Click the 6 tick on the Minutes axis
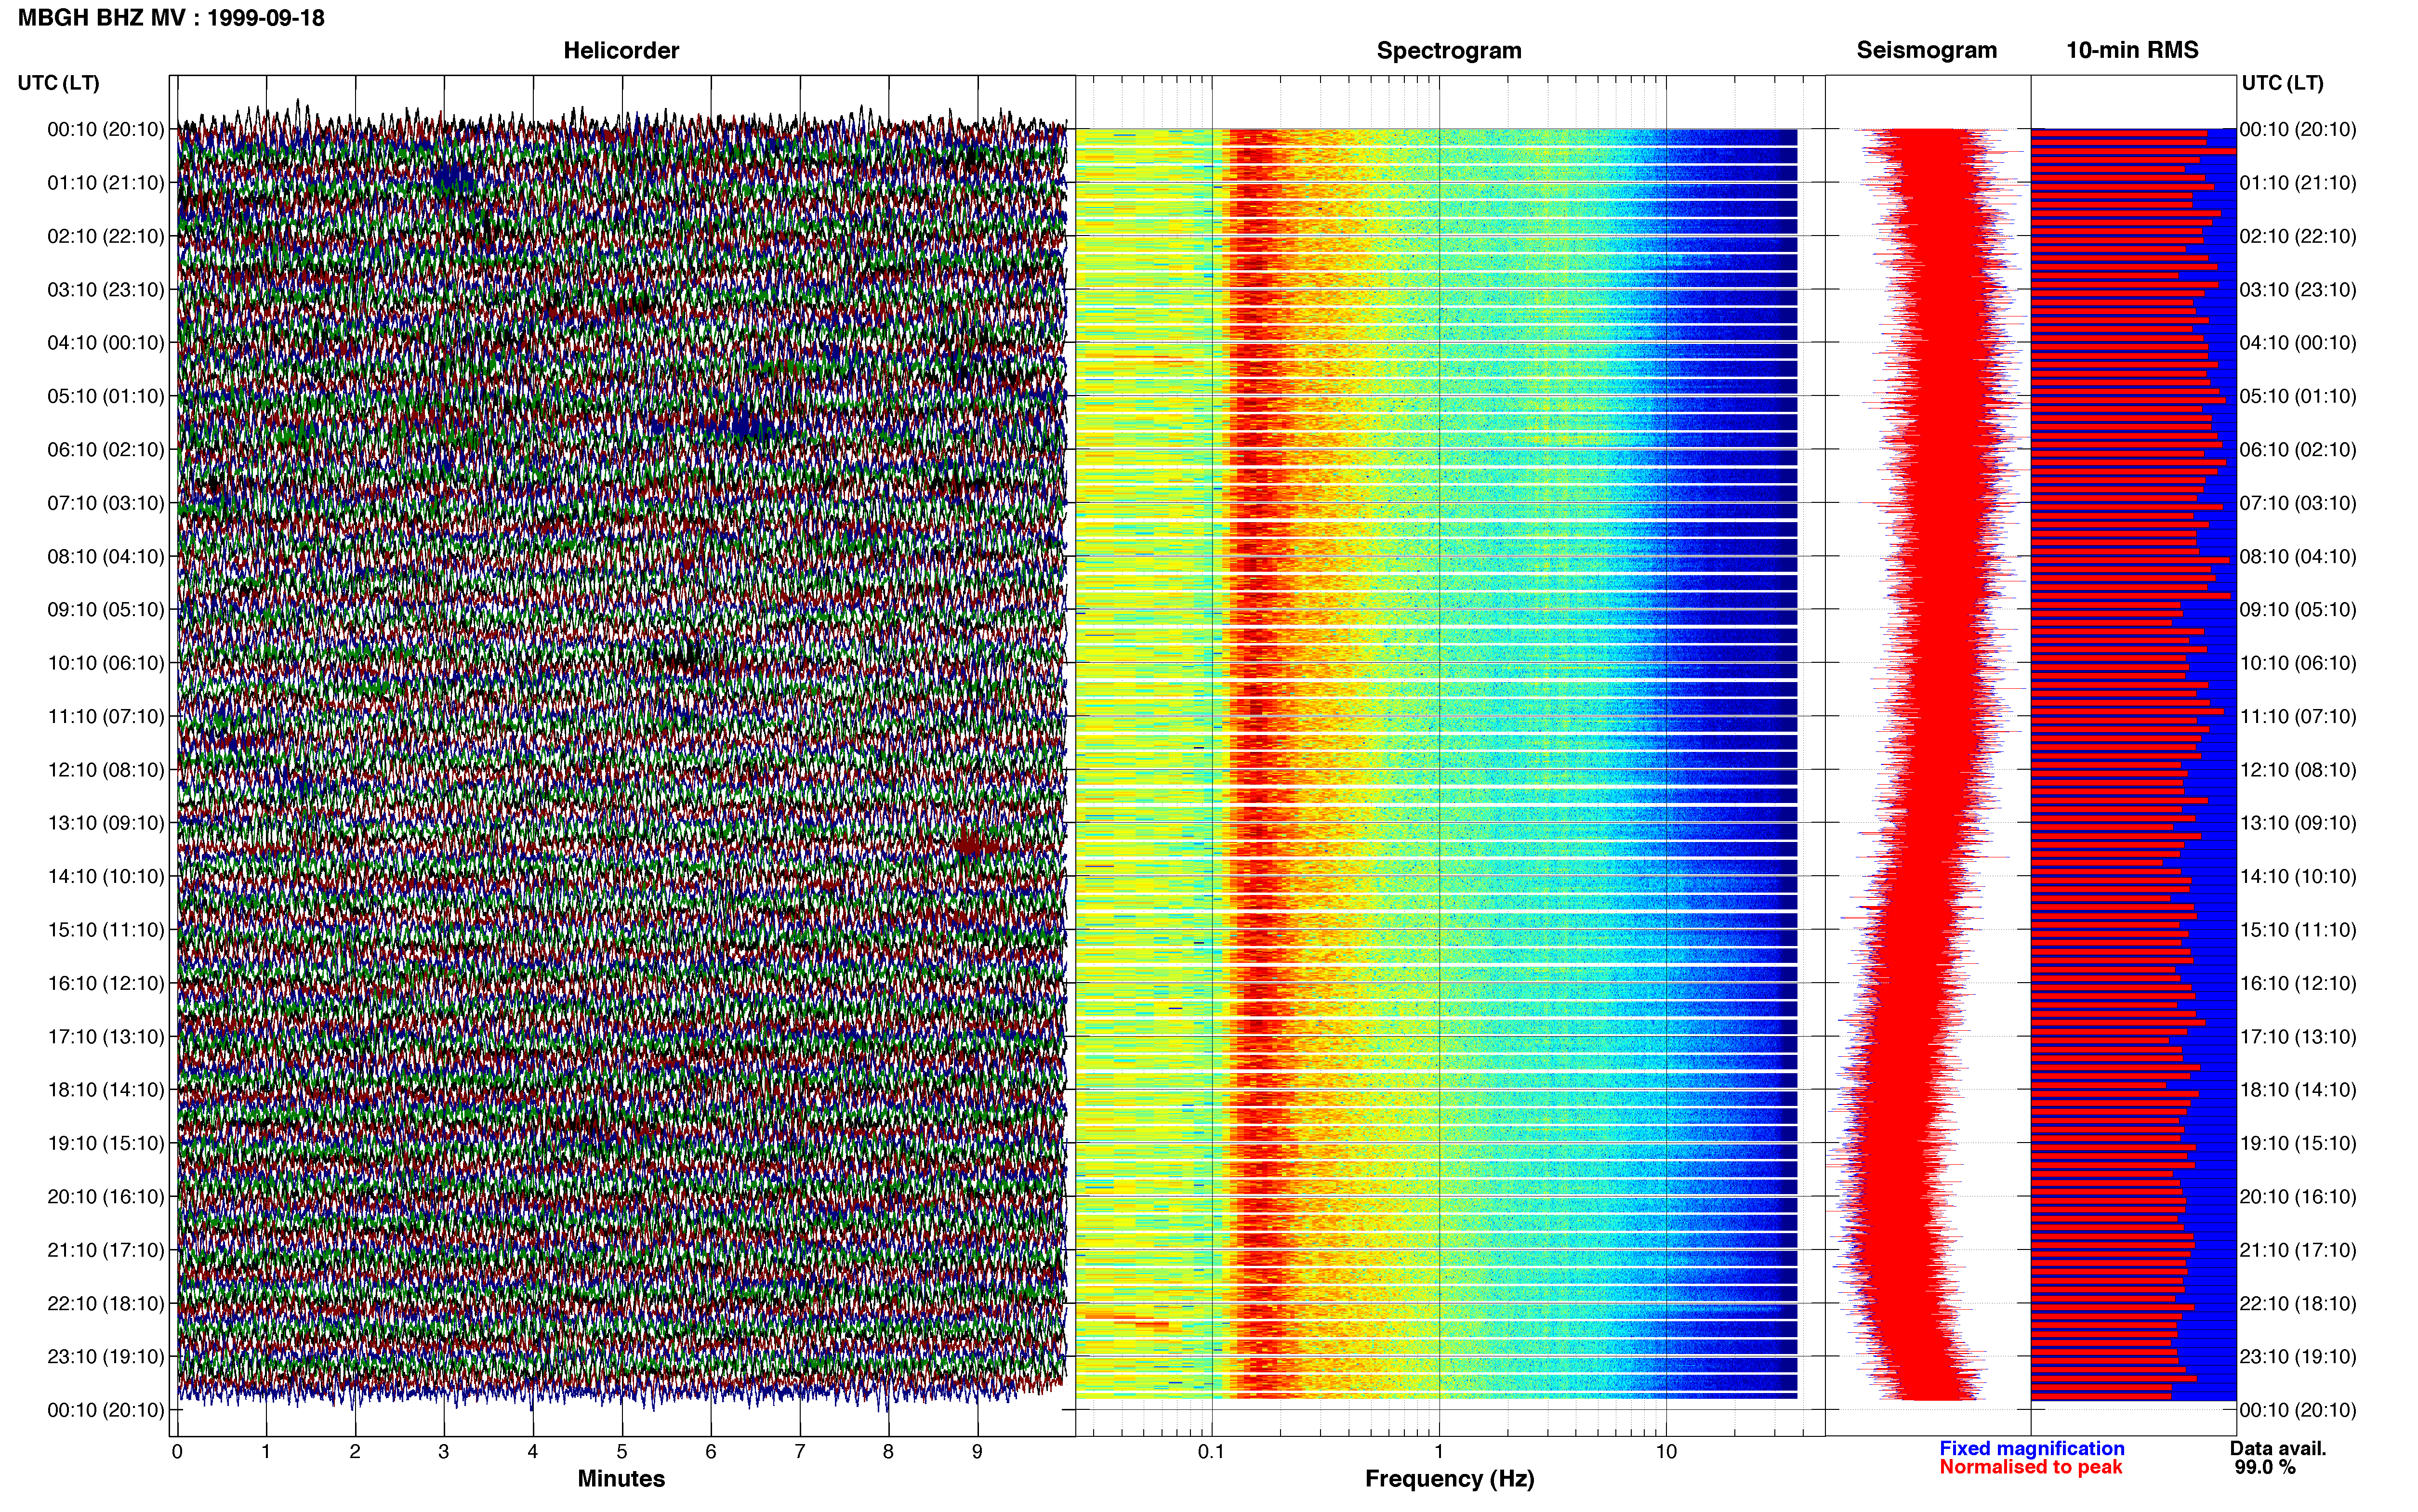 [711, 1452]
